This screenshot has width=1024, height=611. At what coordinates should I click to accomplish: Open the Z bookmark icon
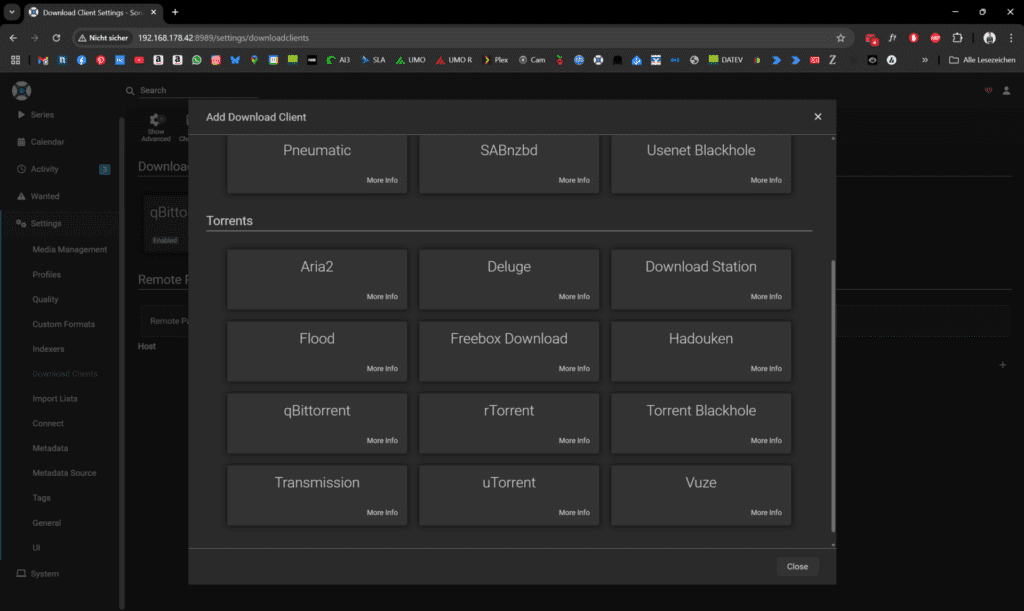tap(833, 60)
